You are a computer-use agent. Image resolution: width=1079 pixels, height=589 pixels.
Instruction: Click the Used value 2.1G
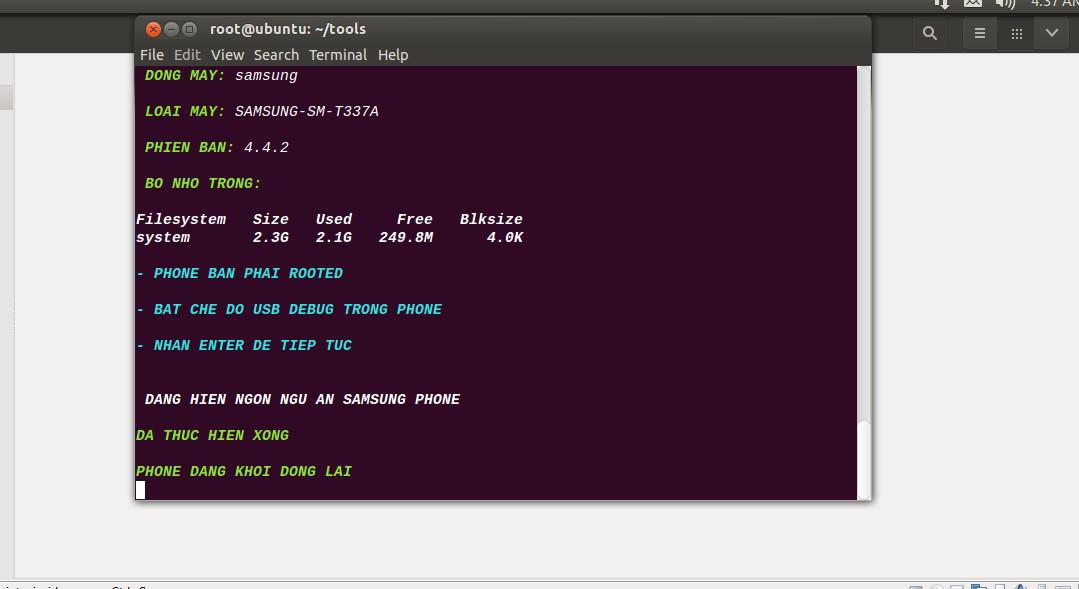coord(334,237)
